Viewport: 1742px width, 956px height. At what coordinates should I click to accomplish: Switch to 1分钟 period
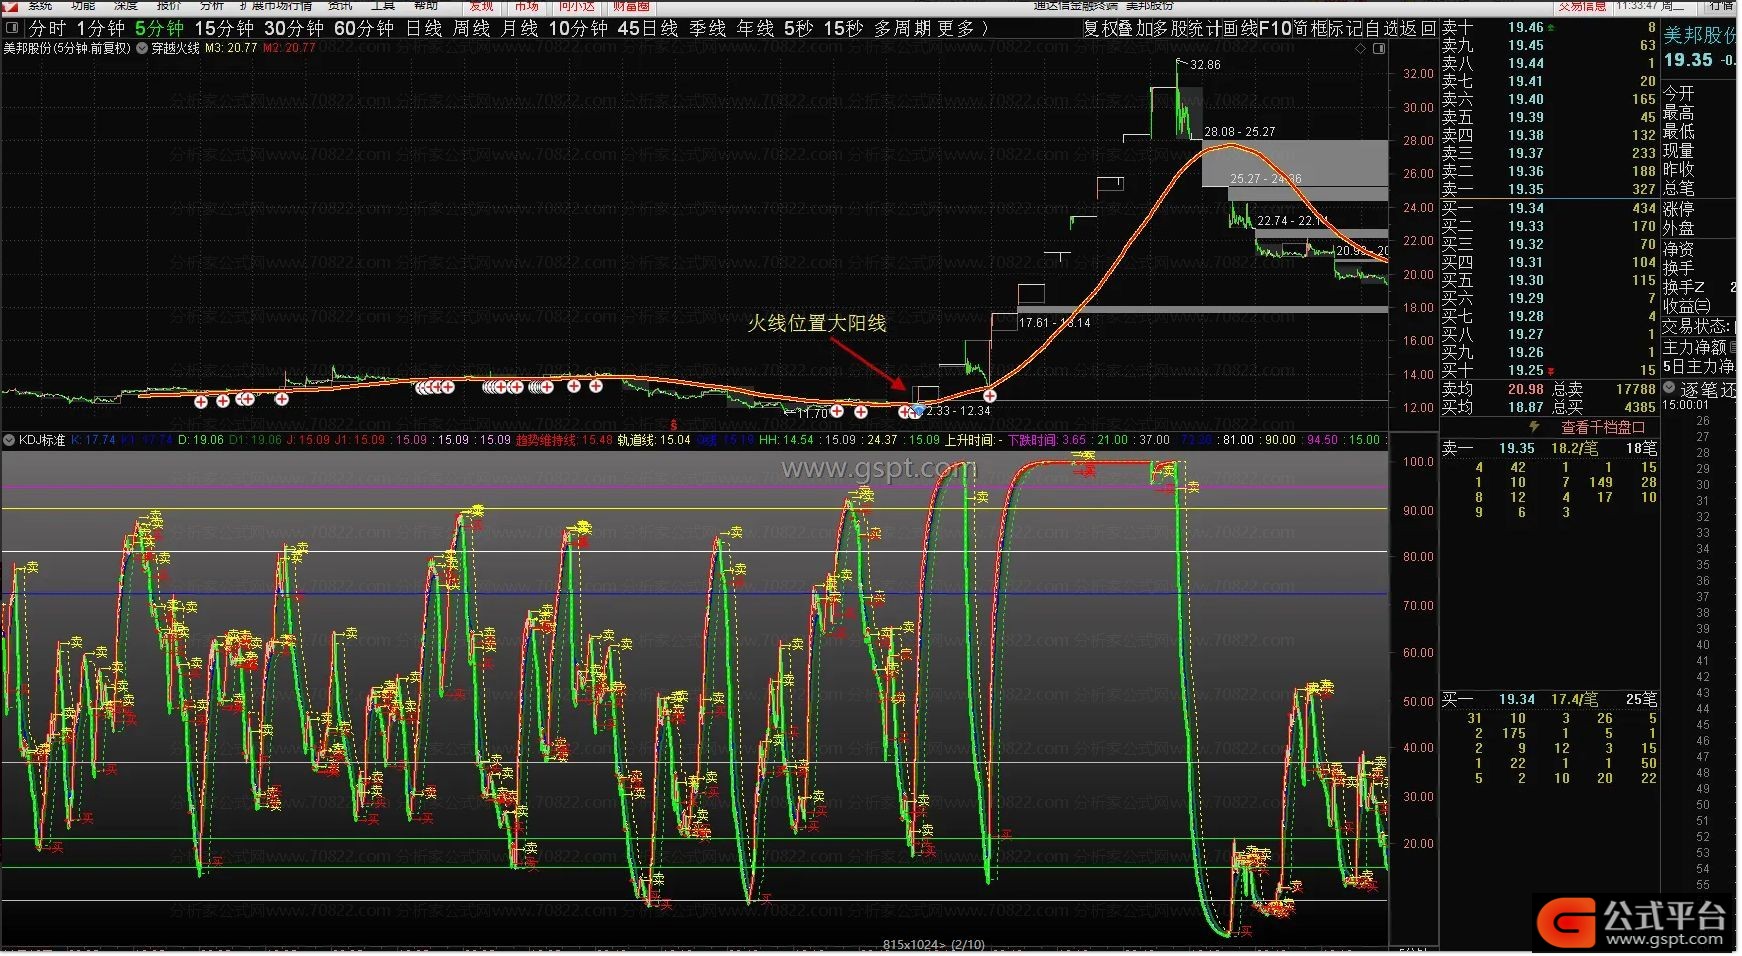tap(100, 28)
